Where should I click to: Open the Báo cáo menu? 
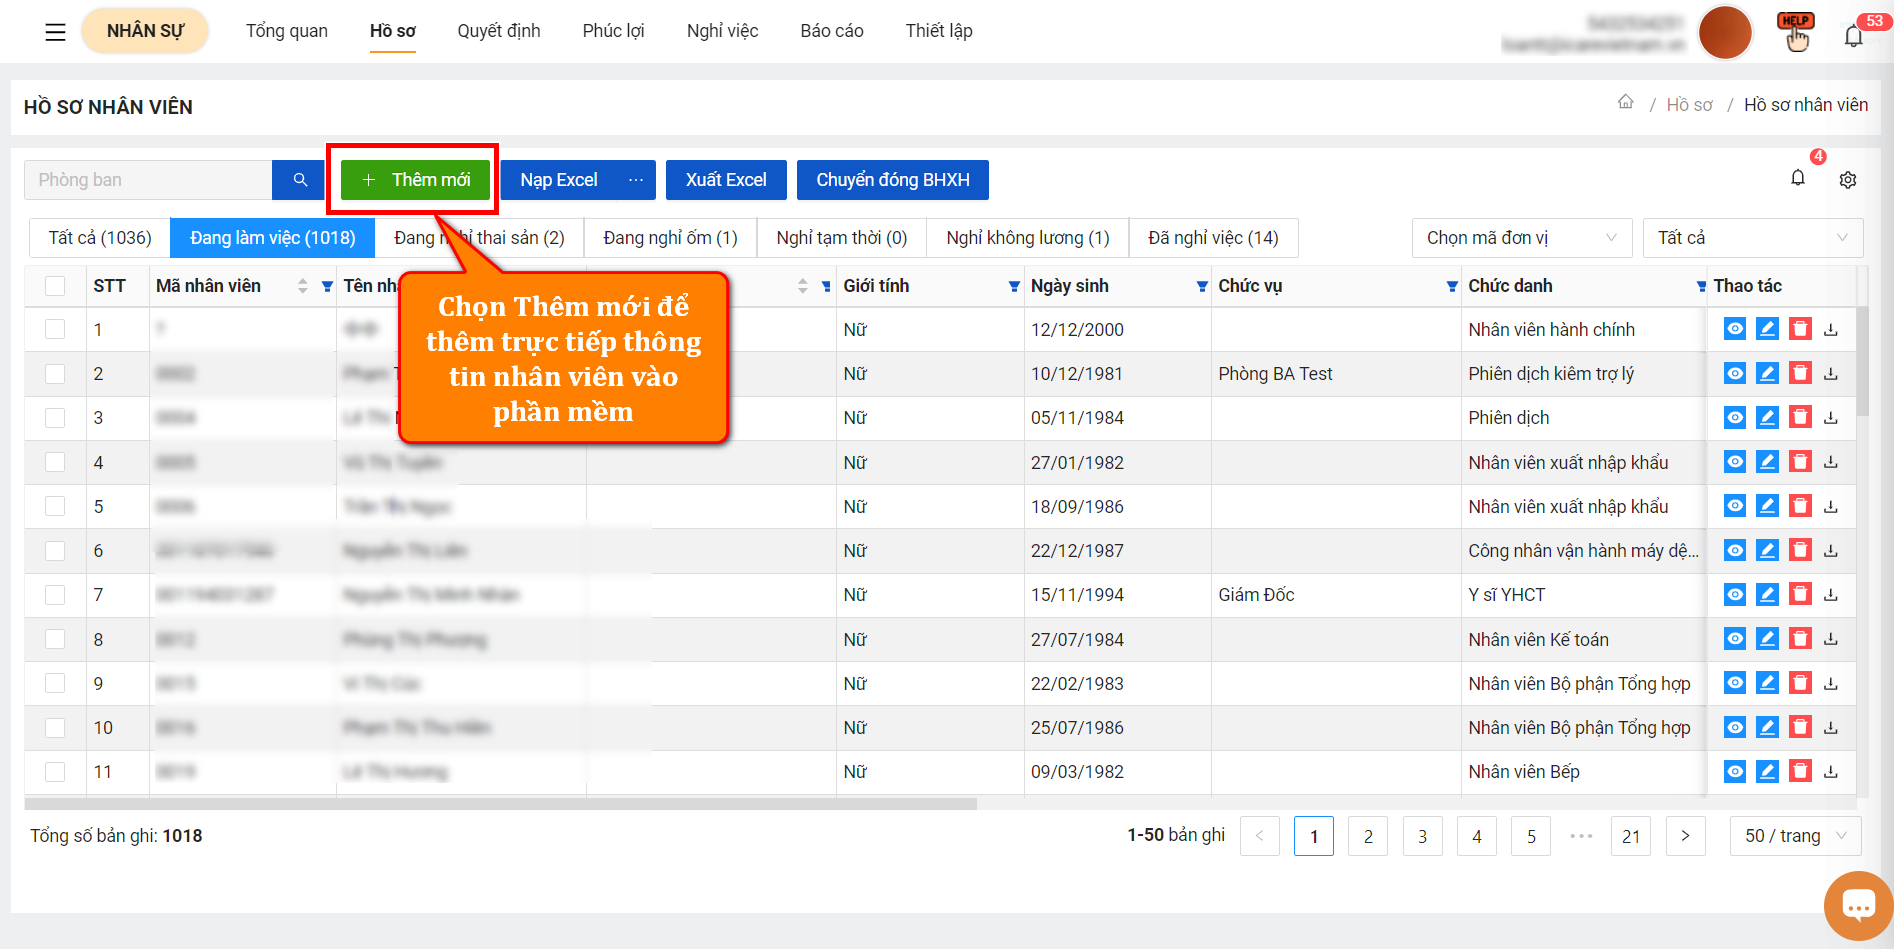[831, 31]
